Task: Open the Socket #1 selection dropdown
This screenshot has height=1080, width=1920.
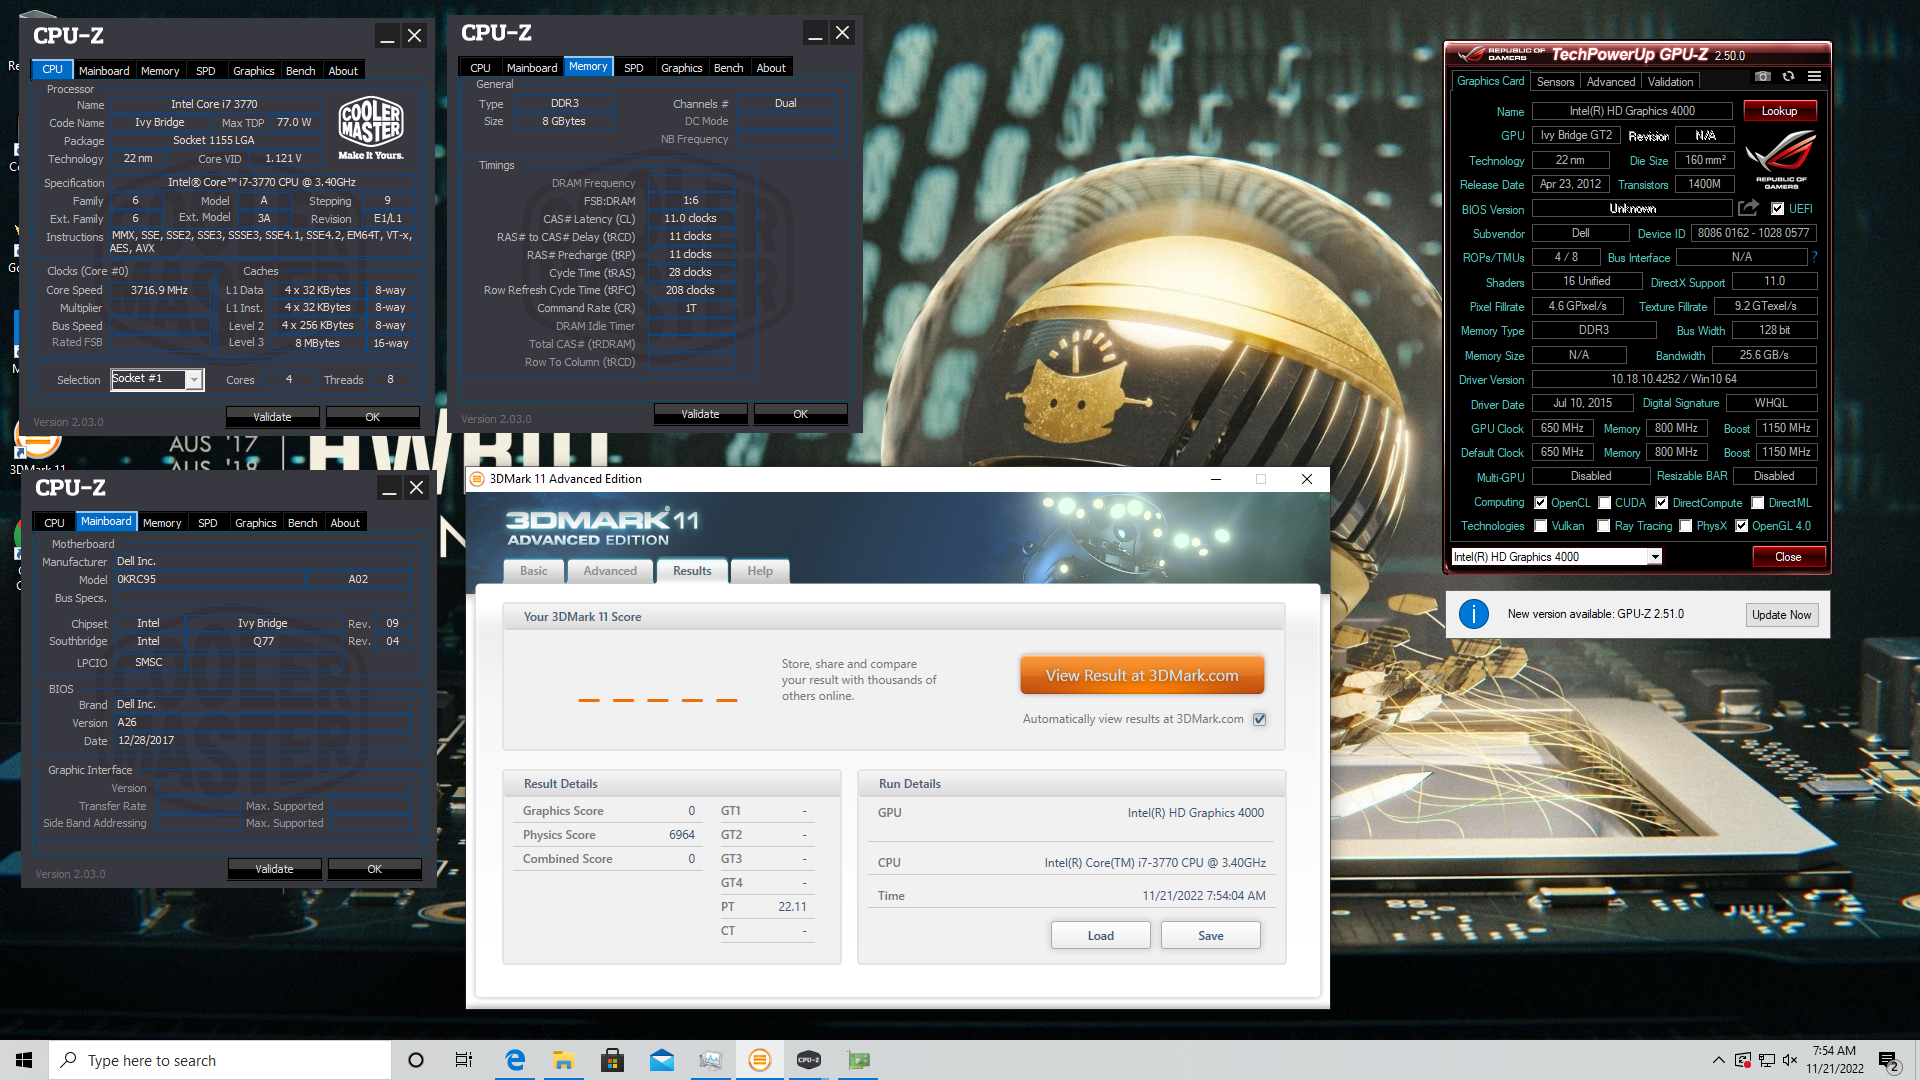Action: point(194,380)
